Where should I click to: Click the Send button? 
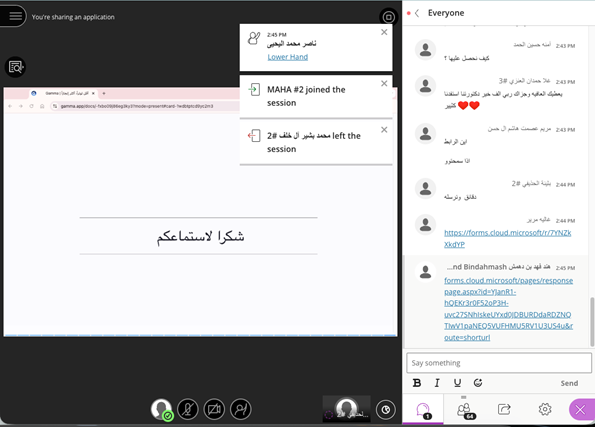pyautogui.click(x=569, y=383)
